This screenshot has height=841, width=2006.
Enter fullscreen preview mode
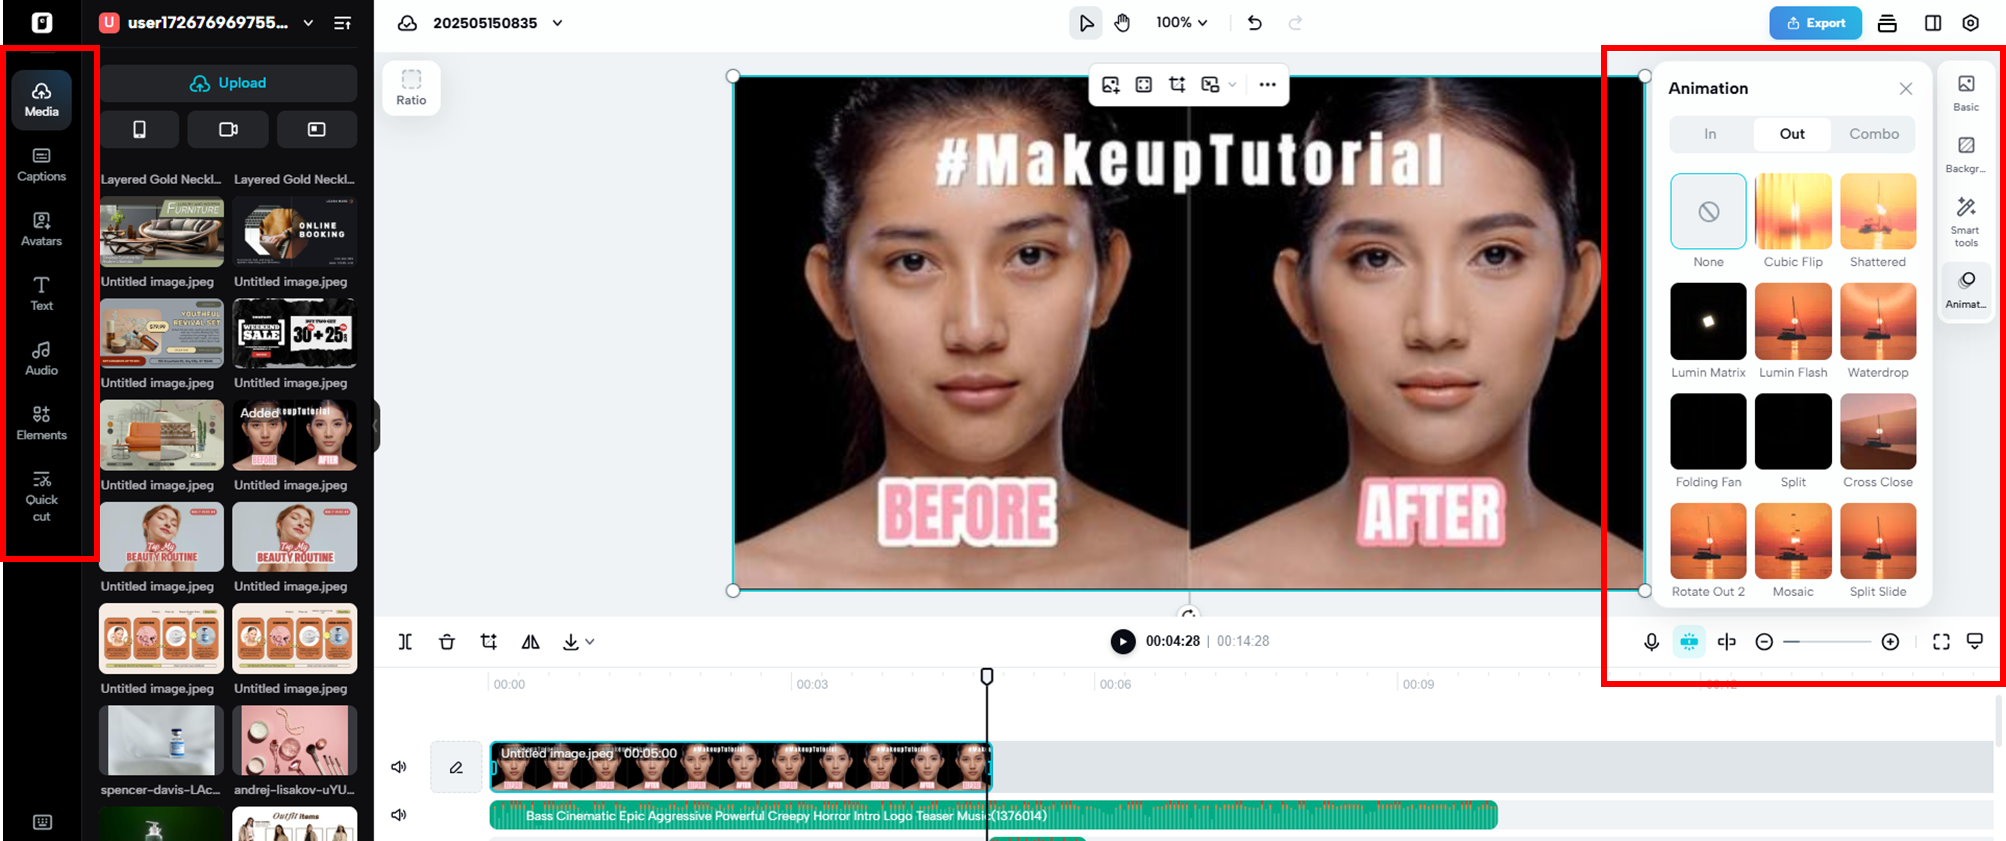point(1941,642)
